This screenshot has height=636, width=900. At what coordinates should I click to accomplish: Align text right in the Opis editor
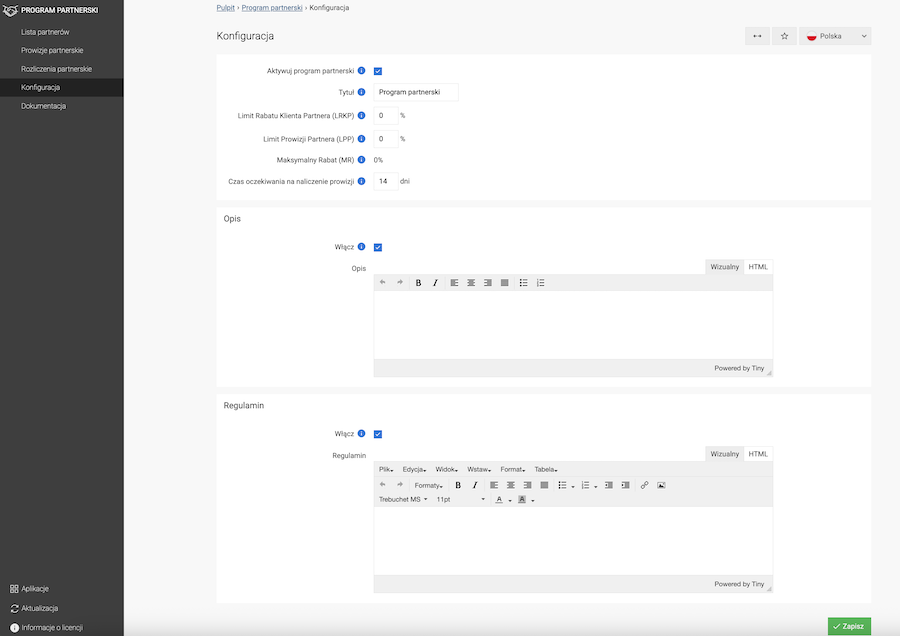tap(487, 282)
